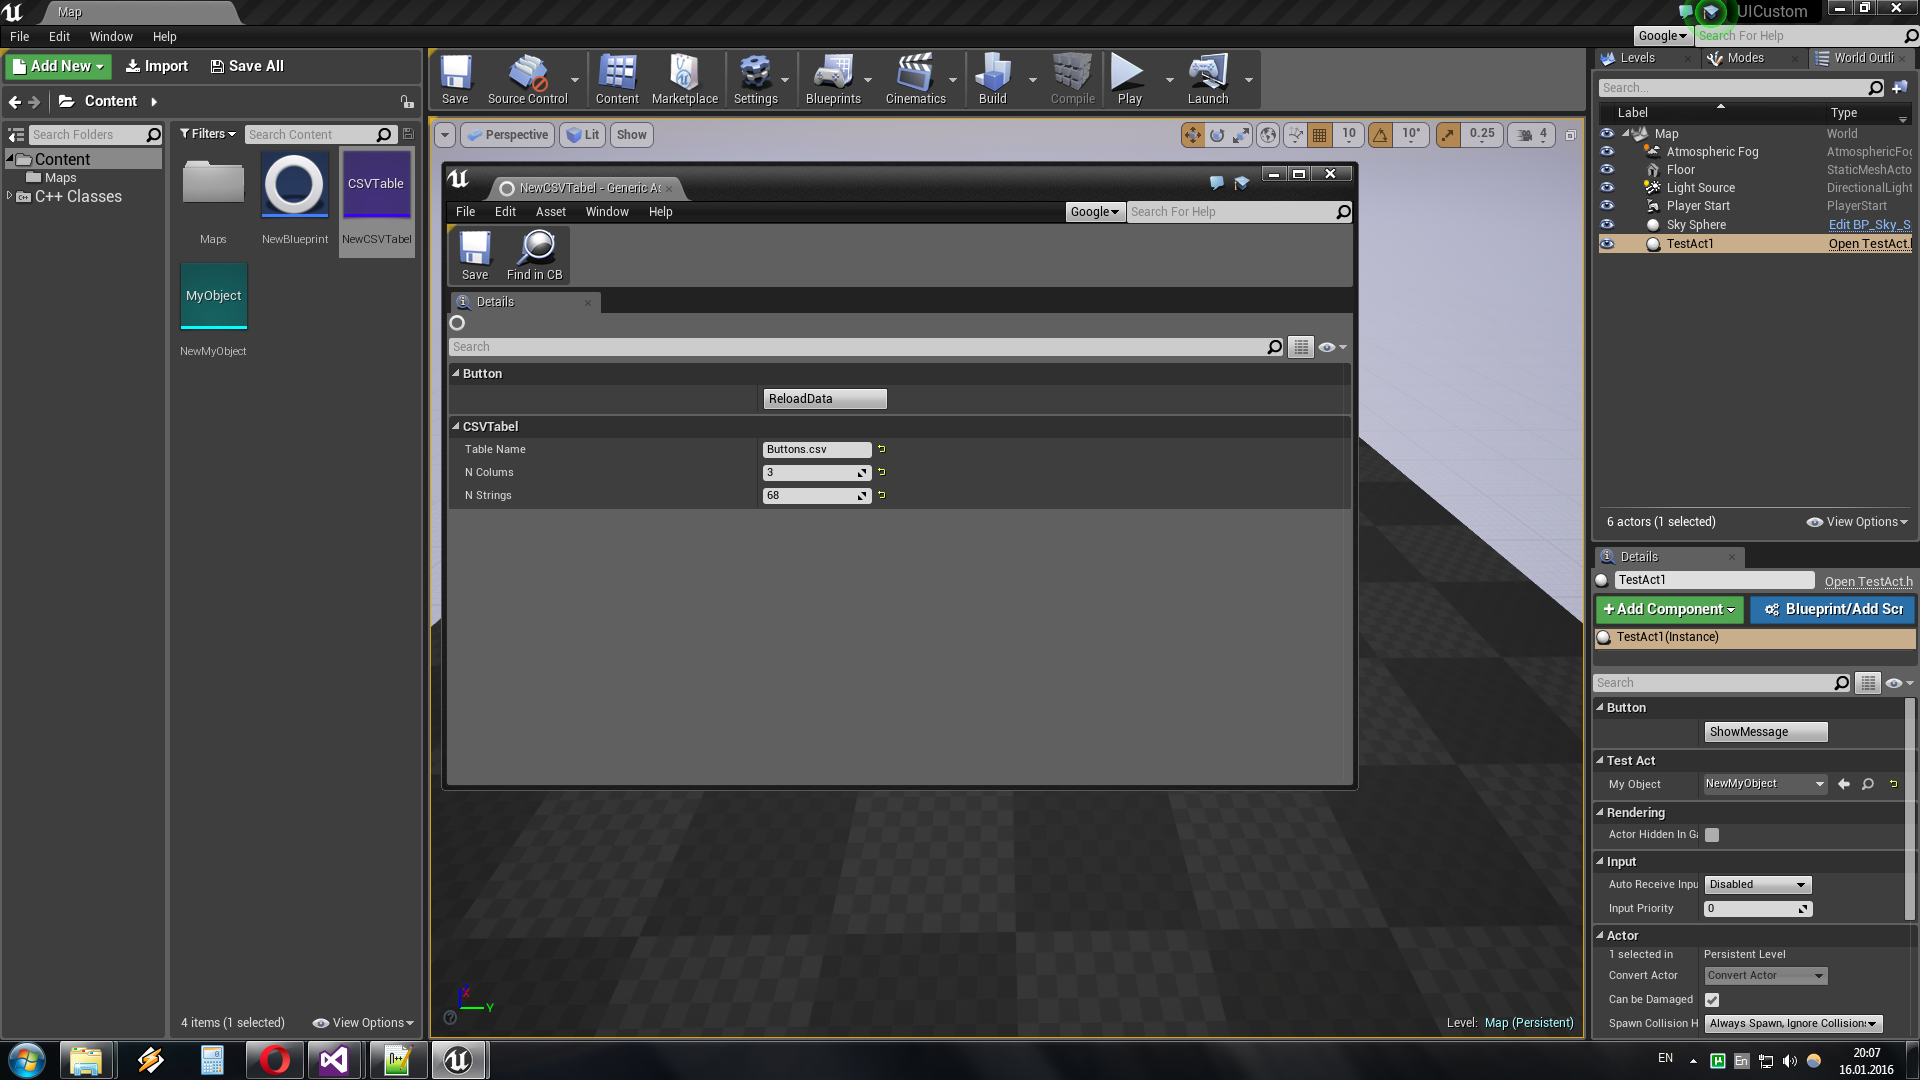Enable Actor Hidden In Game checkbox
This screenshot has height=1080, width=1920.
click(1712, 835)
